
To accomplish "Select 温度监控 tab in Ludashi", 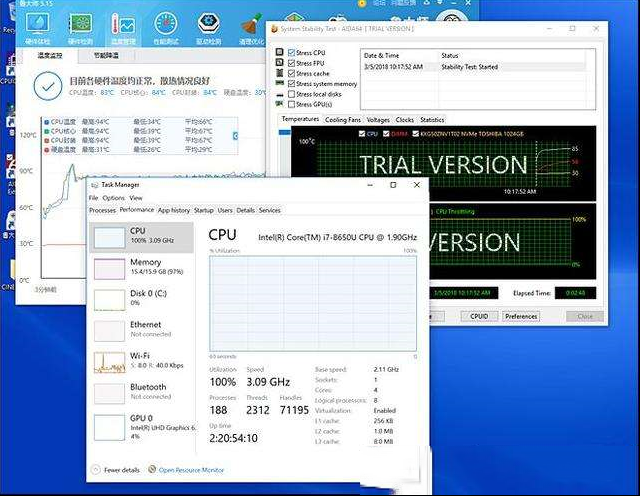I will (x=50, y=56).
